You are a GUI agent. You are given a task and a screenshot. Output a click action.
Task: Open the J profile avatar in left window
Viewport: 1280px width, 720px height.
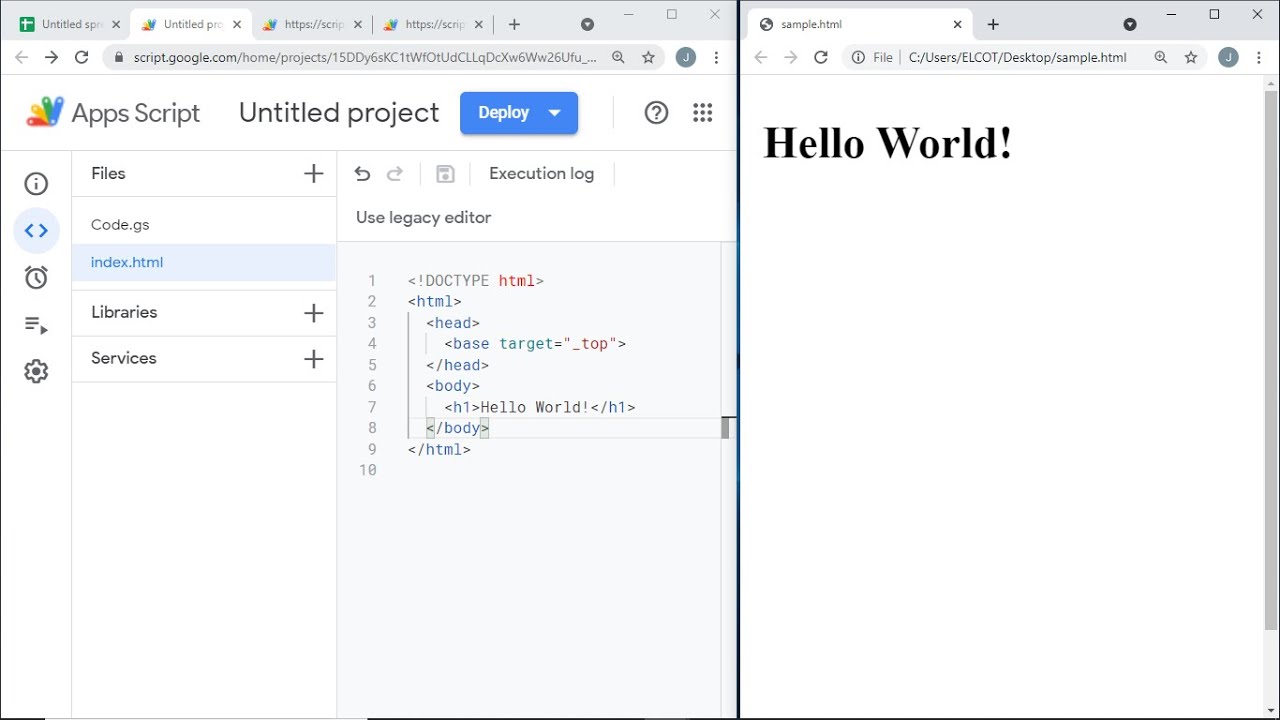point(685,58)
